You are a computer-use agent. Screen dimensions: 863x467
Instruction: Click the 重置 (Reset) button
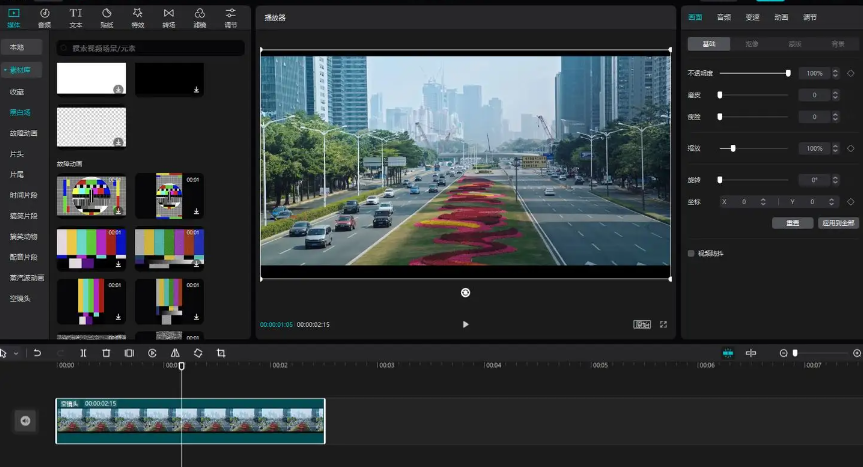(x=793, y=223)
